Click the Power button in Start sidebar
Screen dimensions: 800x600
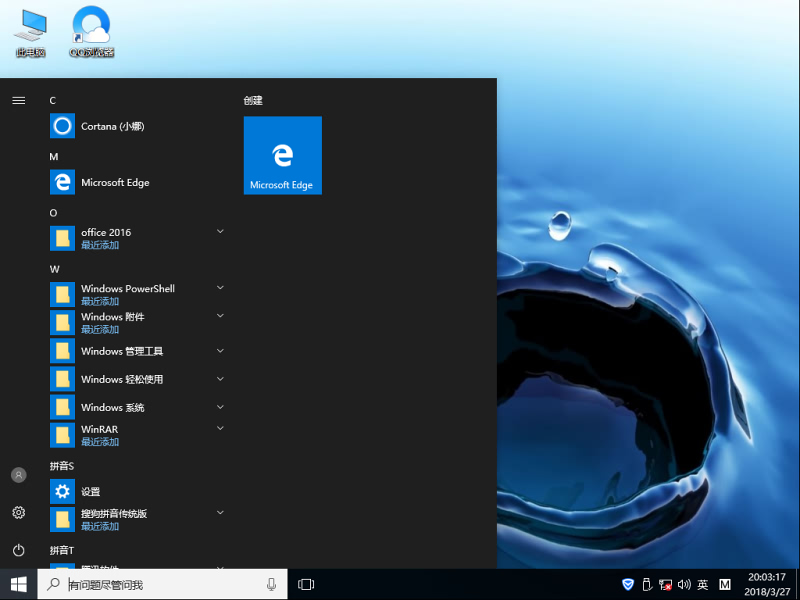coord(18,550)
